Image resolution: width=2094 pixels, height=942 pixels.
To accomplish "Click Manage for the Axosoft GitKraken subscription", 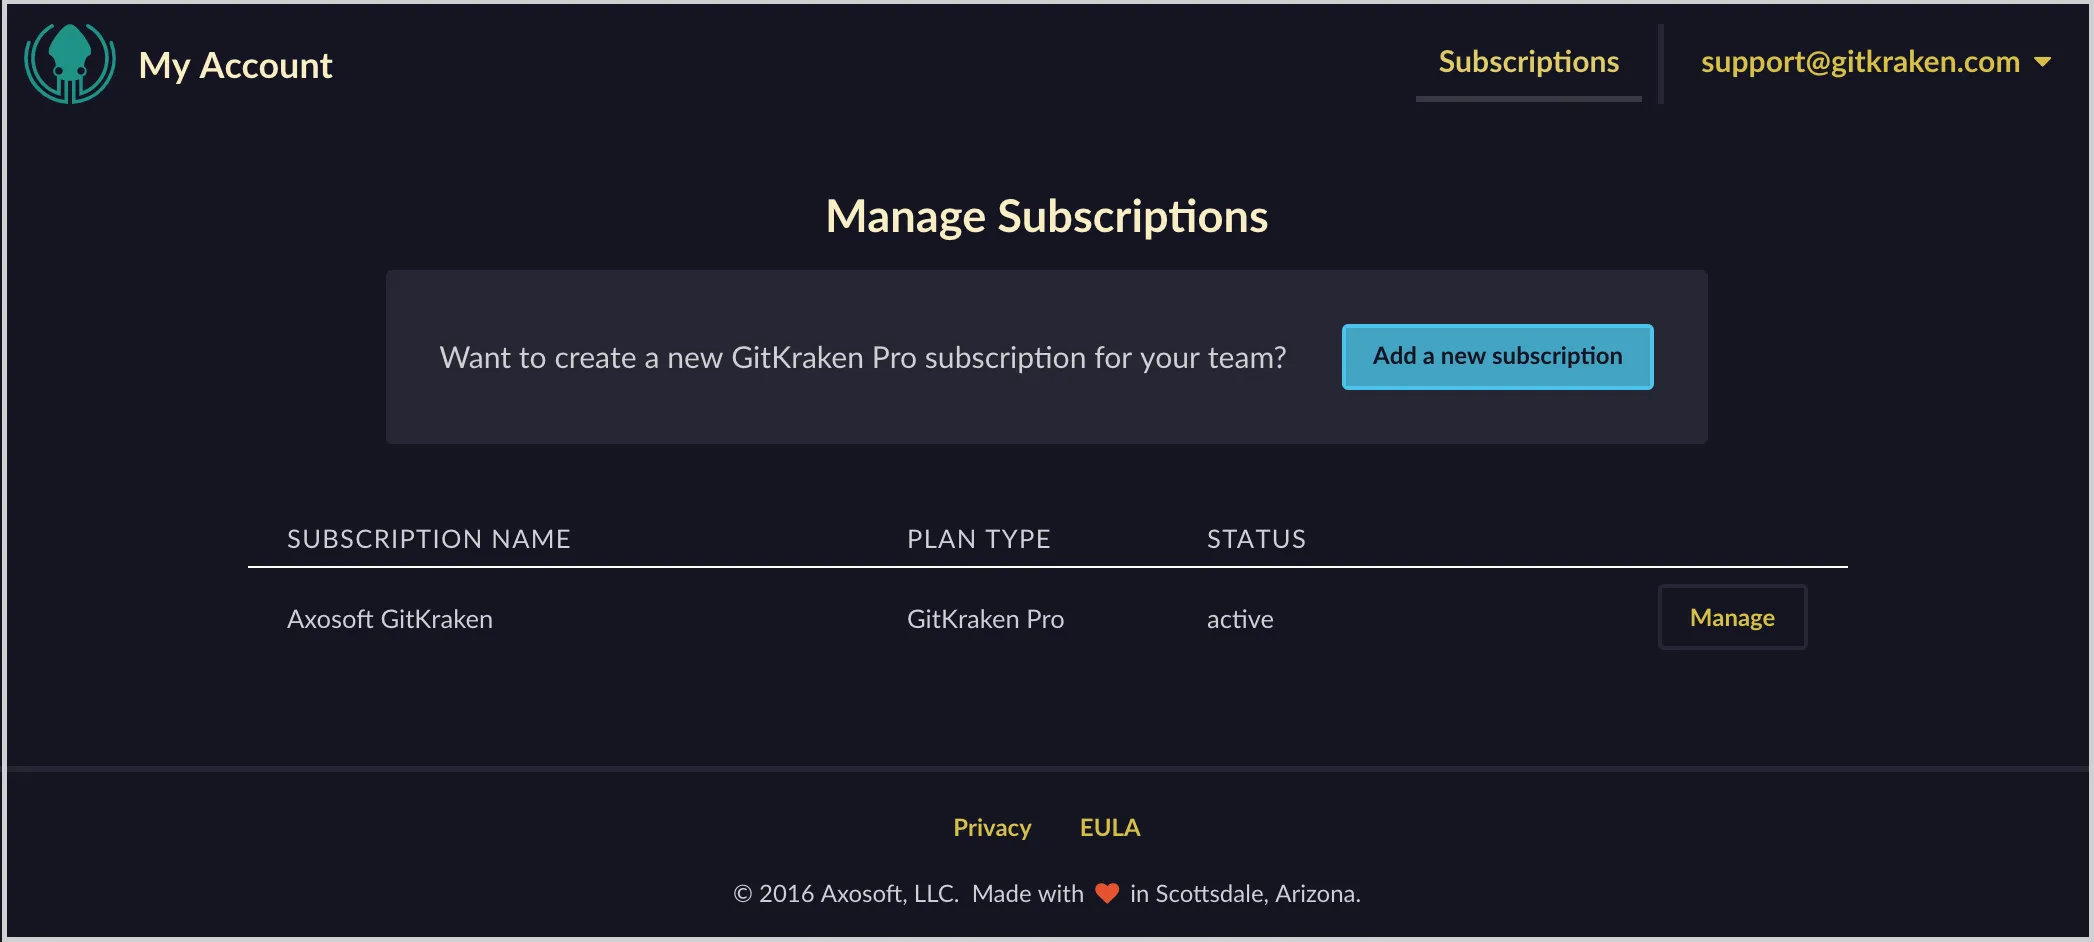I will click(1732, 618).
